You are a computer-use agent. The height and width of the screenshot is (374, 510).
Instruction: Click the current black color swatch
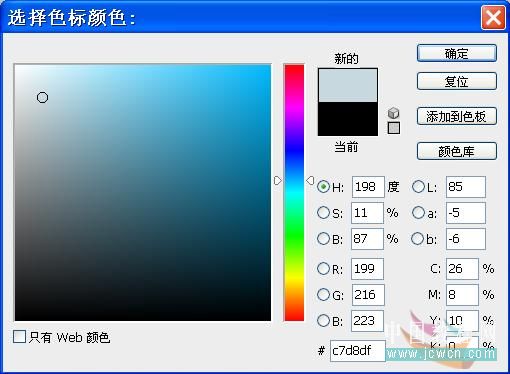point(348,119)
